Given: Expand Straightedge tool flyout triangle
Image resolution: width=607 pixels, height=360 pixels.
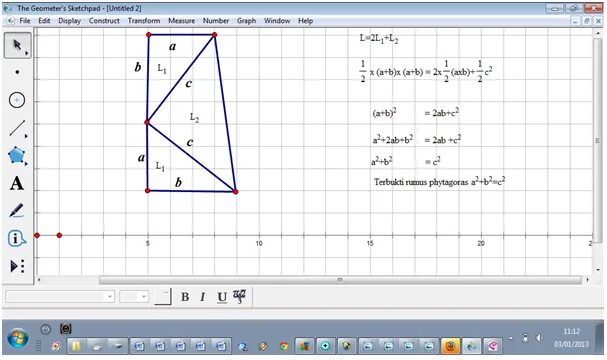Looking at the screenshot, I should [26, 136].
